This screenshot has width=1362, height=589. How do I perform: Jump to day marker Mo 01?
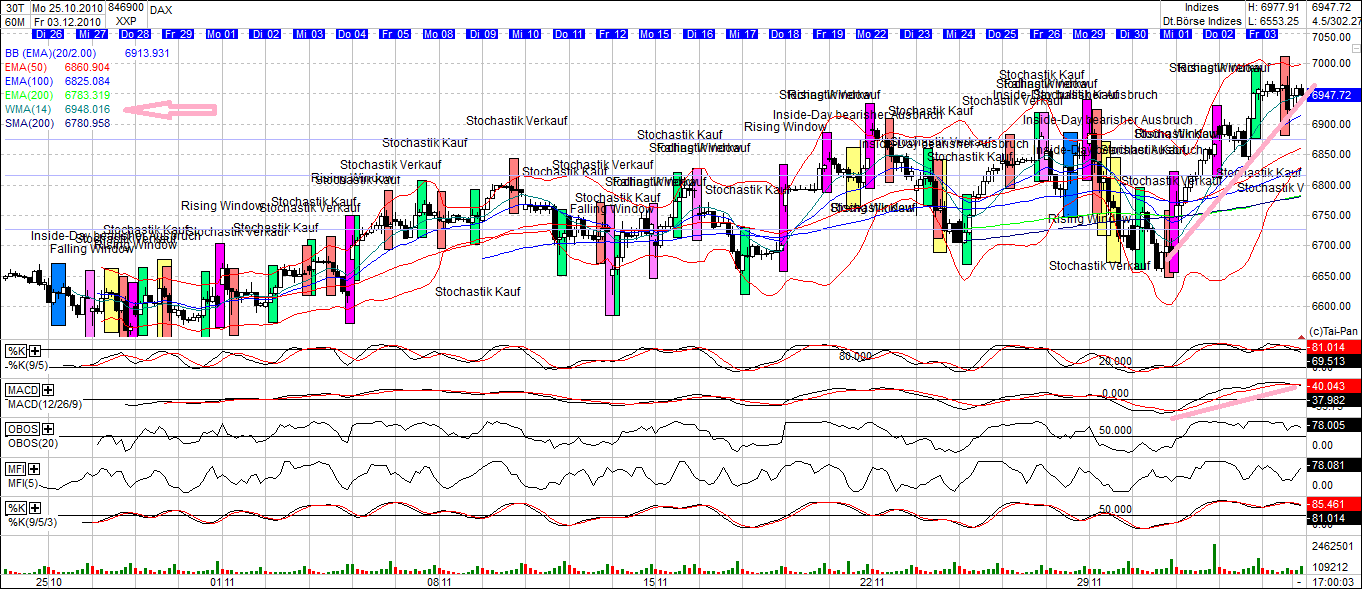click(x=222, y=34)
